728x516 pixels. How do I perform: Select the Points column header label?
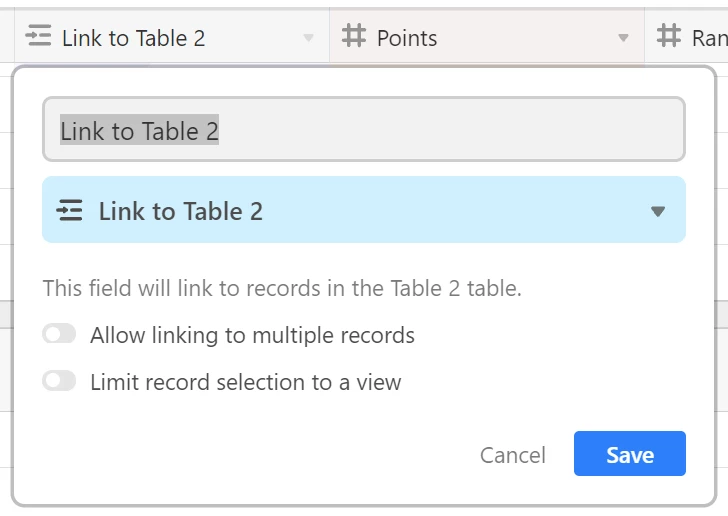(407, 38)
